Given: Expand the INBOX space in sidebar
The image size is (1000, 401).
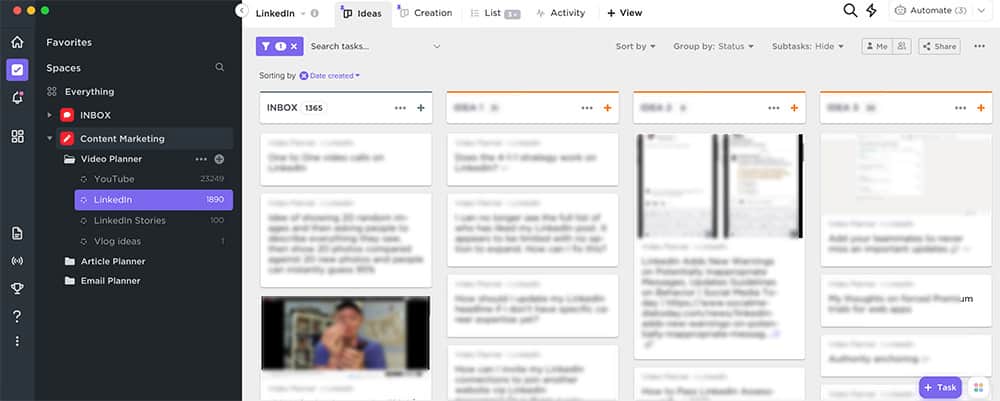Looking at the screenshot, I should (x=50, y=115).
